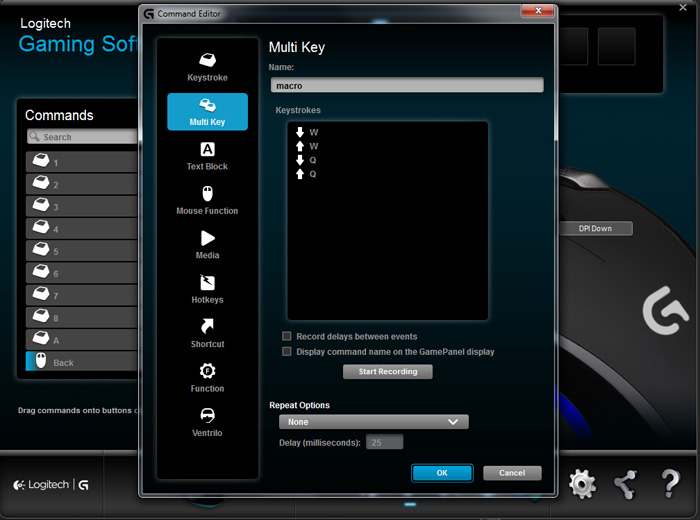The height and width of the screenshot is (520, 700).
Task: Click Start Recording button
Action: pyautogui.click(x=388, y=371)
